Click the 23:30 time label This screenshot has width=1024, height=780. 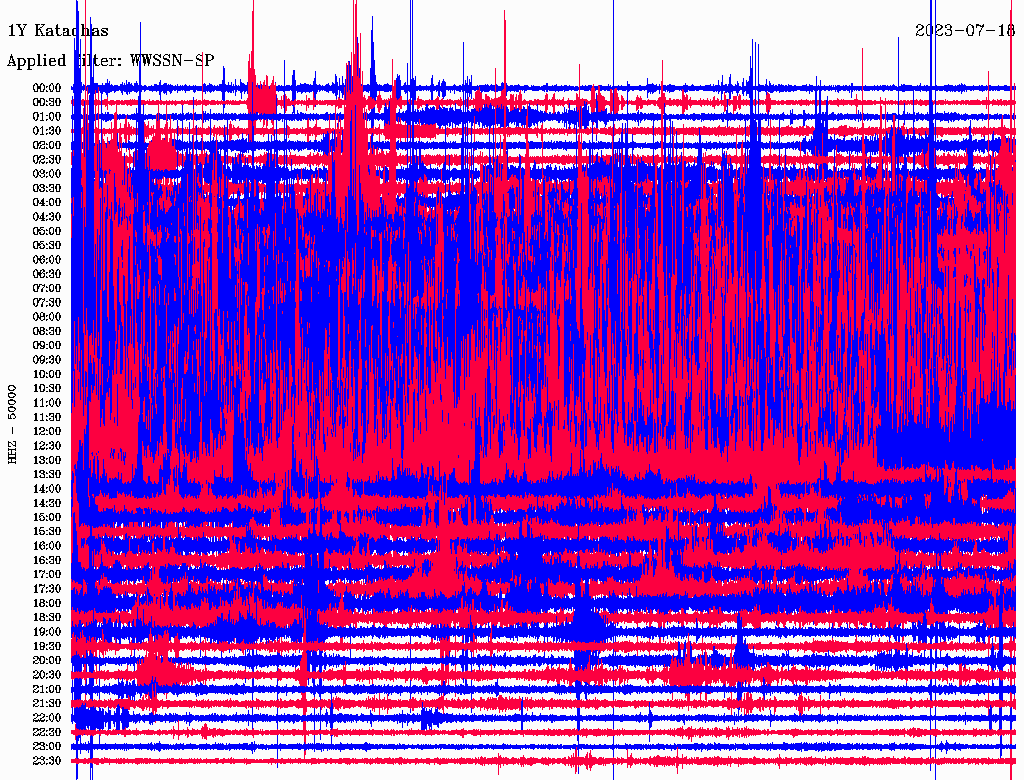pyautogui.click(x=47, y=761)
